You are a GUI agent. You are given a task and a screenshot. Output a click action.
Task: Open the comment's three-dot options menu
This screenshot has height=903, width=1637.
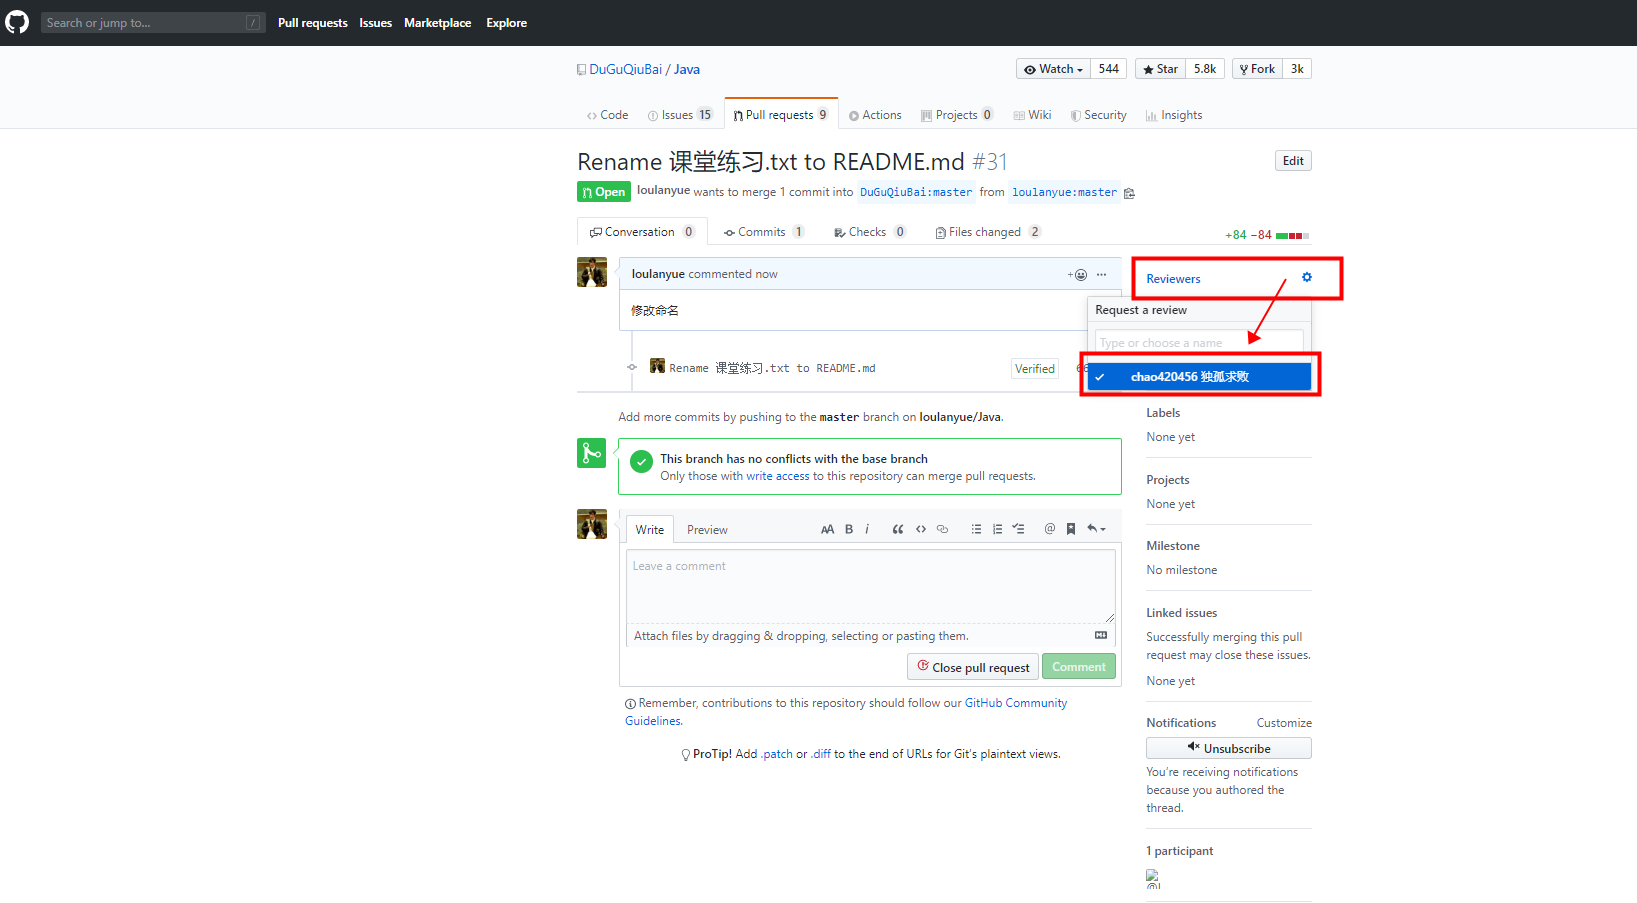click(1101, 274)
